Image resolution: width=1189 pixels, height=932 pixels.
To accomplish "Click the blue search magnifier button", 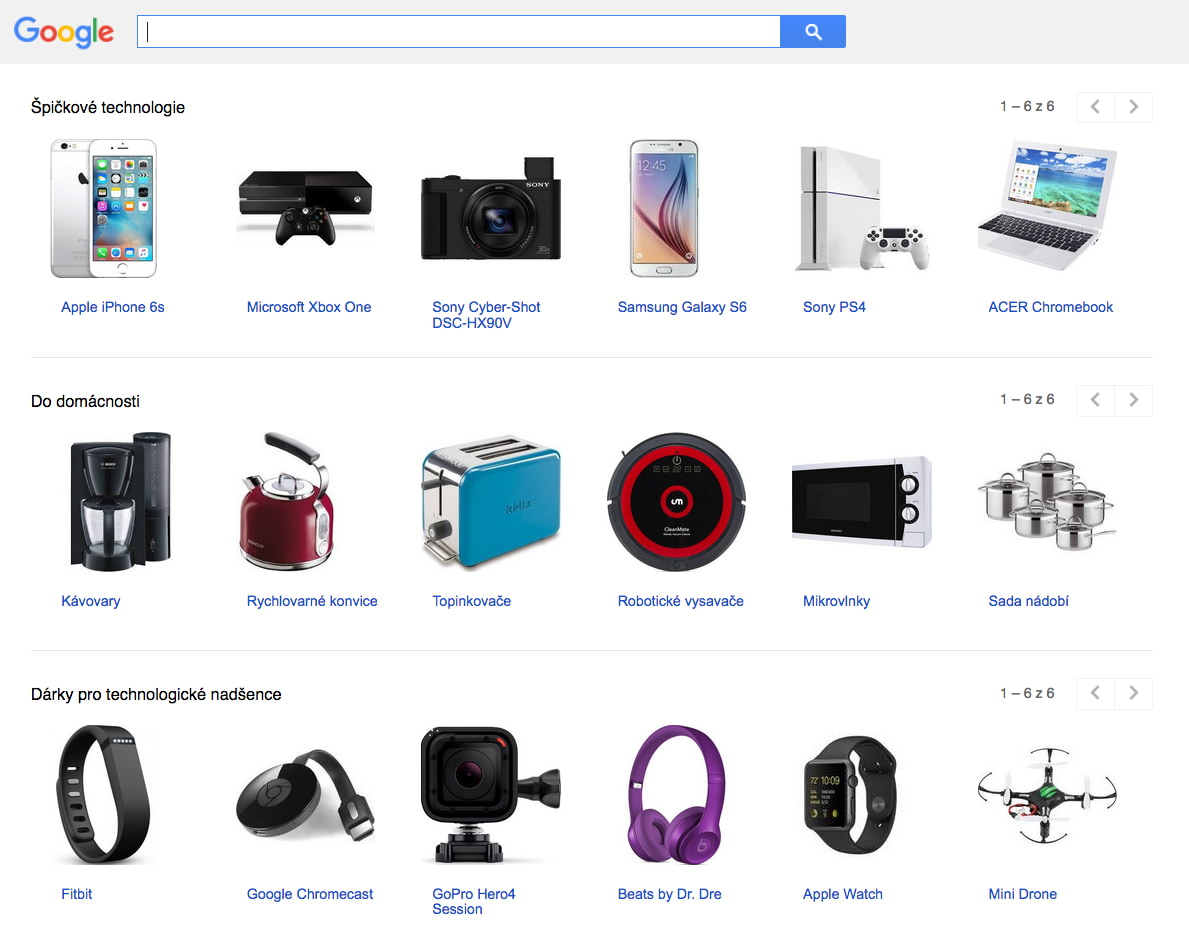I will [x=812, y=32].
